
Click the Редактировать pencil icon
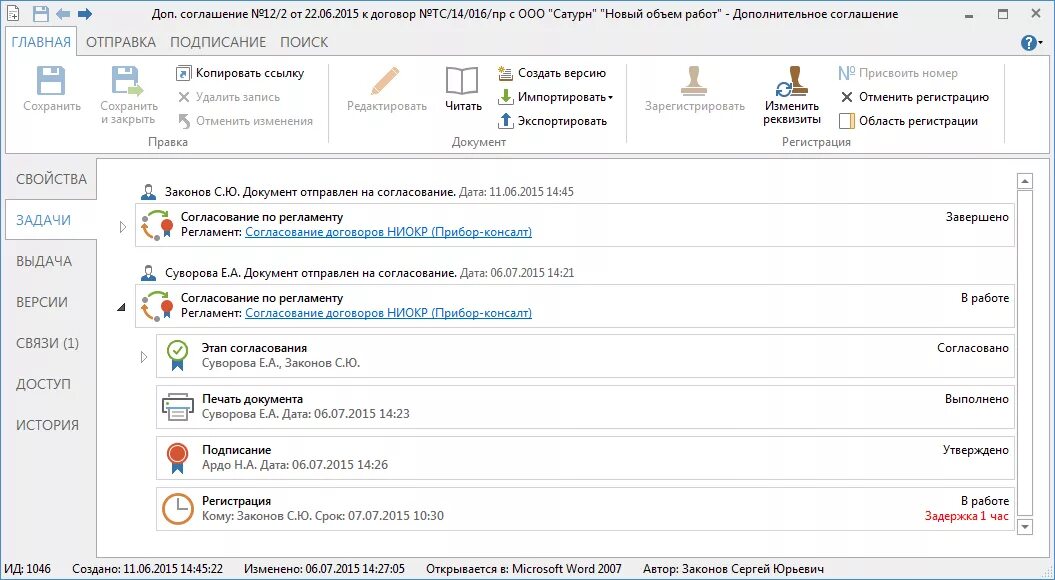coord(386,81)
